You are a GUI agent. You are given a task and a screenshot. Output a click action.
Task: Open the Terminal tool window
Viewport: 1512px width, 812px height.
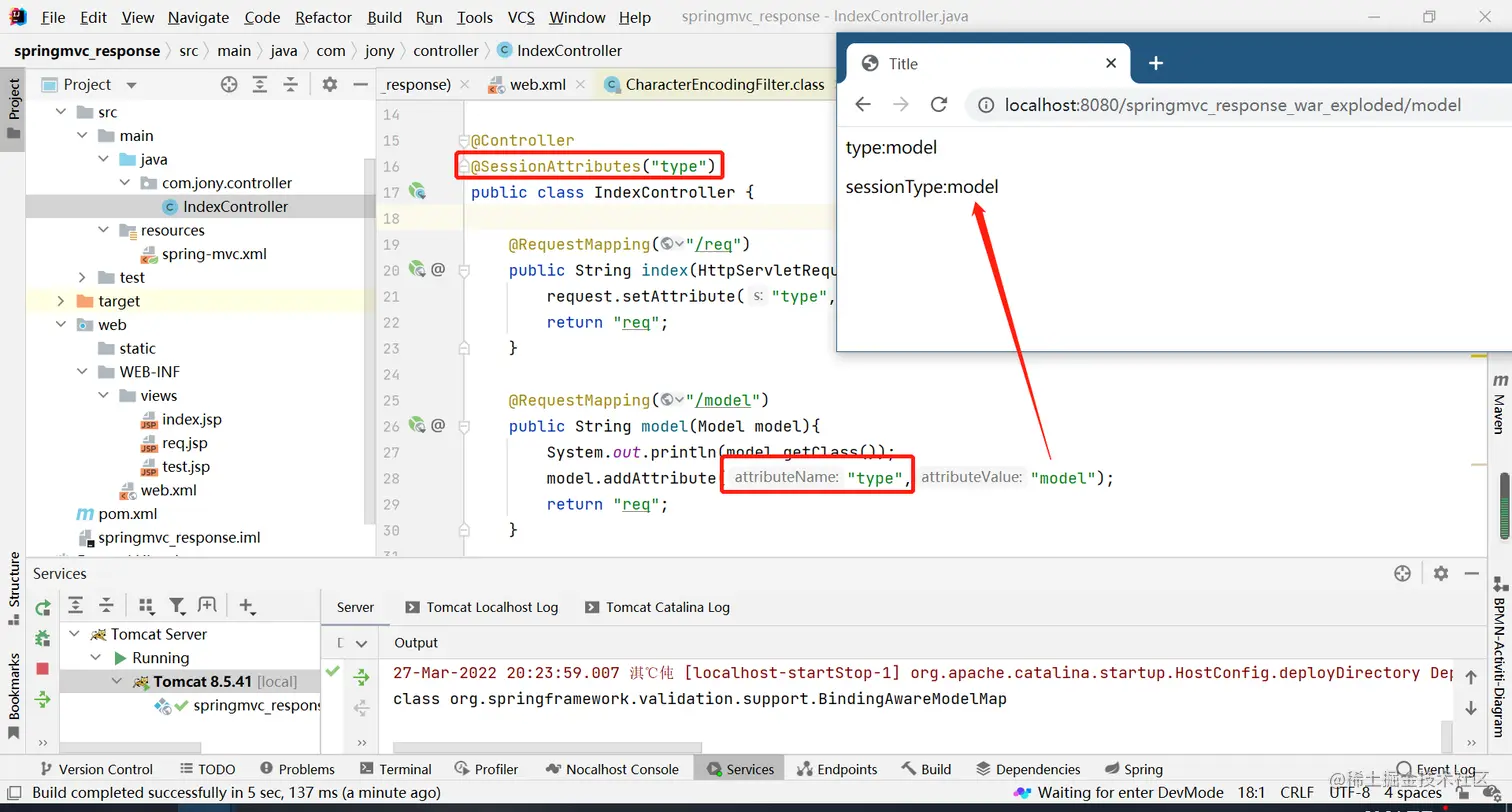click(x=395, y=769)
